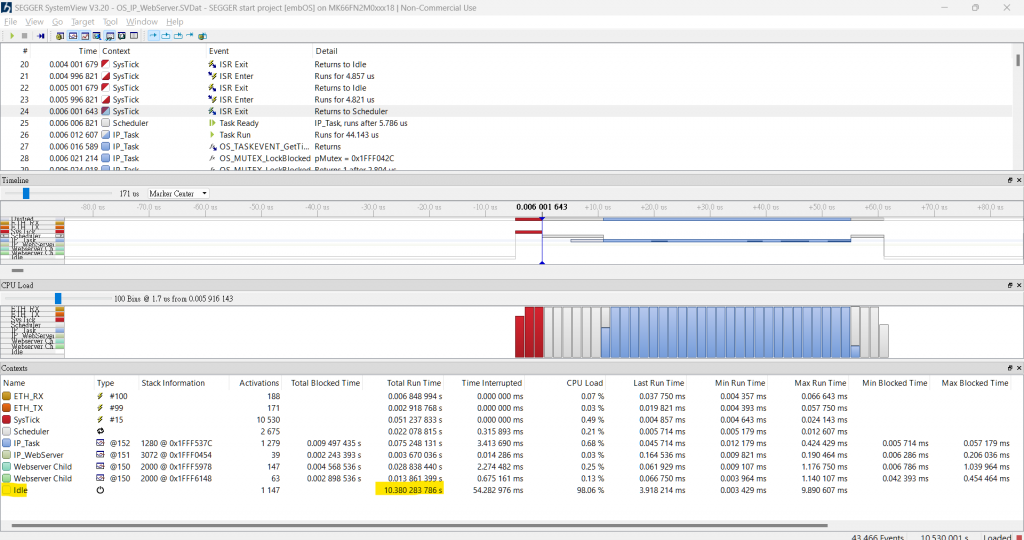Select event row 20 Returns to Idle
Image resolution: width=1024 pixels, height=540 pixels.
506,64
